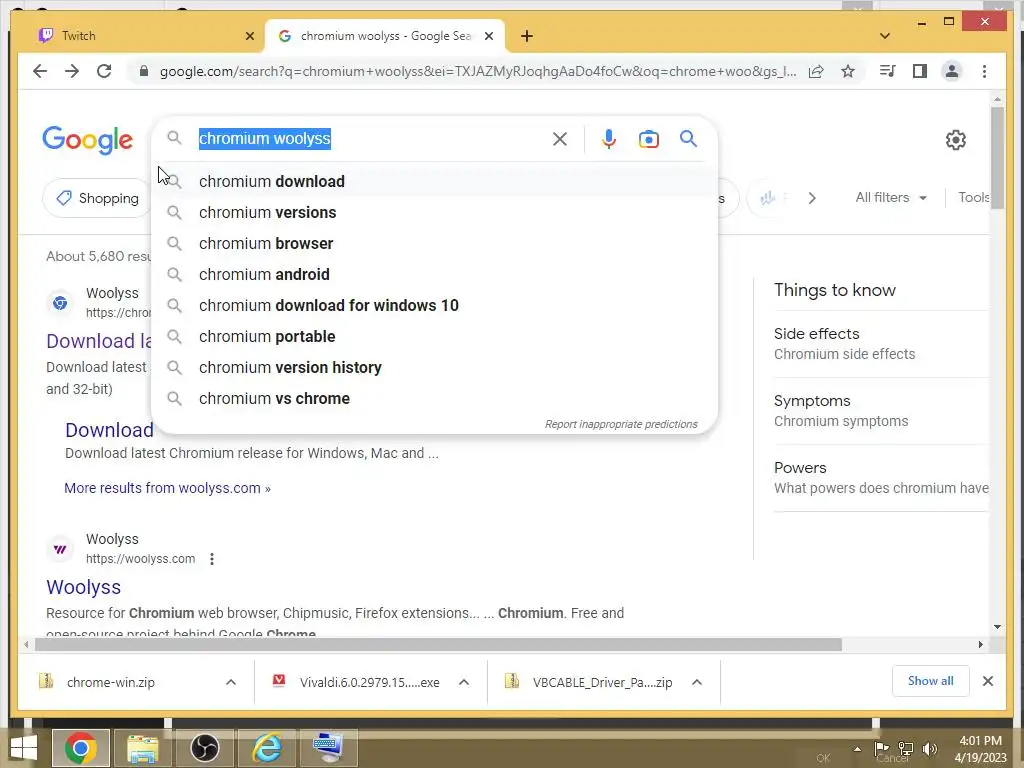
Task: Click the address bar URL
Action: [477, 71]
